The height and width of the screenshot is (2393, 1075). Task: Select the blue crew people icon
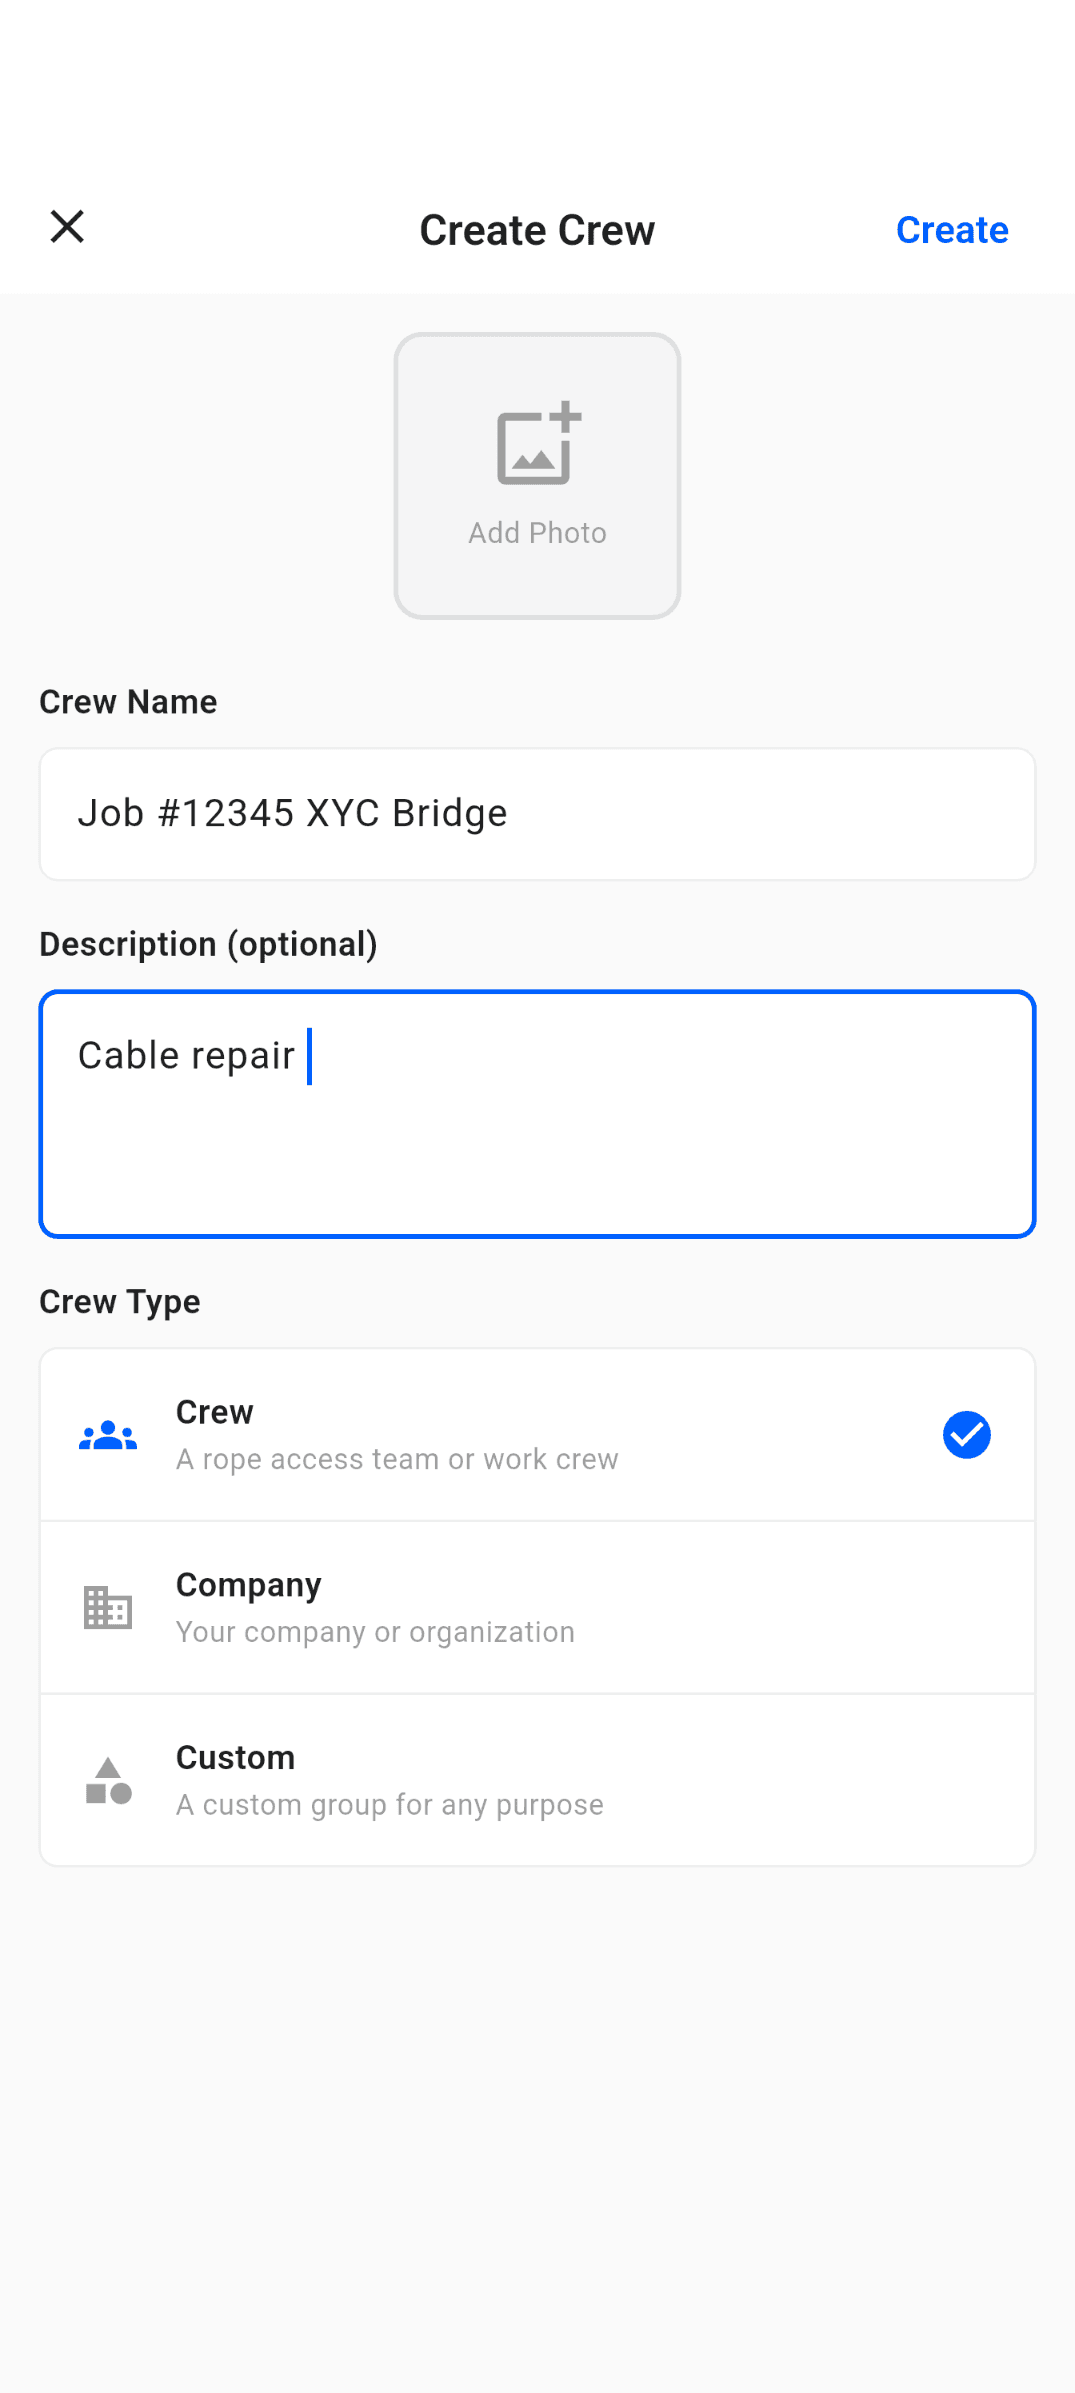107,1434
